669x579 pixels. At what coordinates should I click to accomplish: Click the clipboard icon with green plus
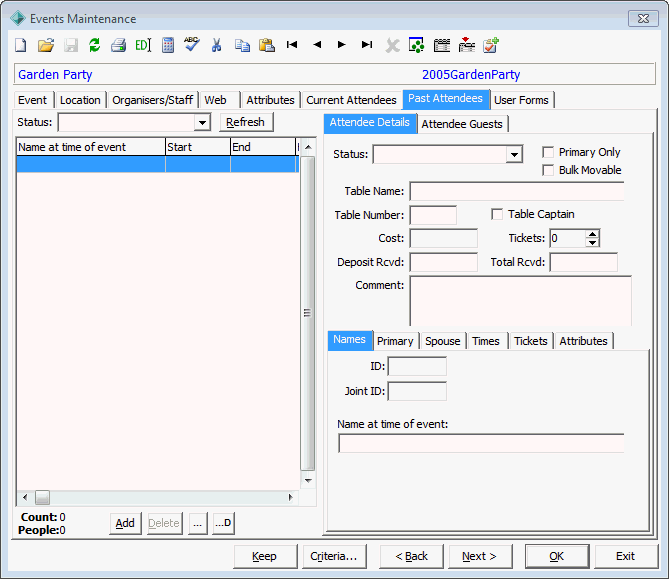[x=491, y=45]
